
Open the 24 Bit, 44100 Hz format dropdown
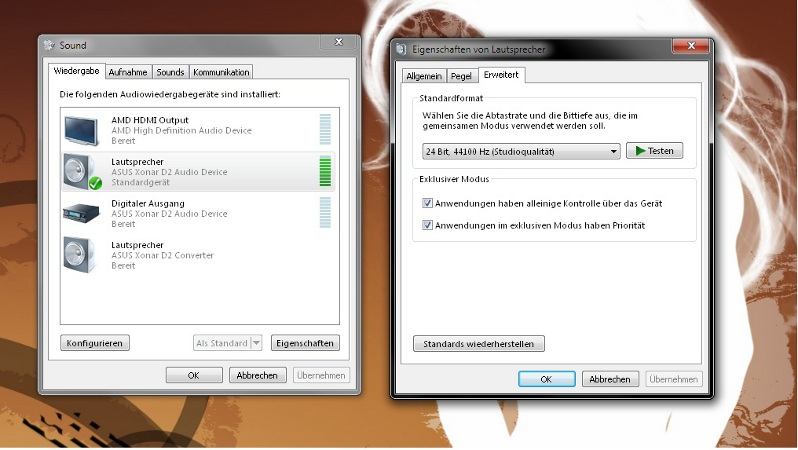point(521,151)
